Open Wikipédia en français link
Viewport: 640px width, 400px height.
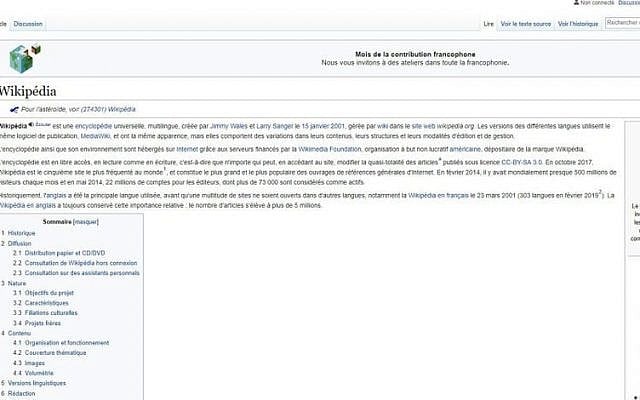tap(438, 196)
